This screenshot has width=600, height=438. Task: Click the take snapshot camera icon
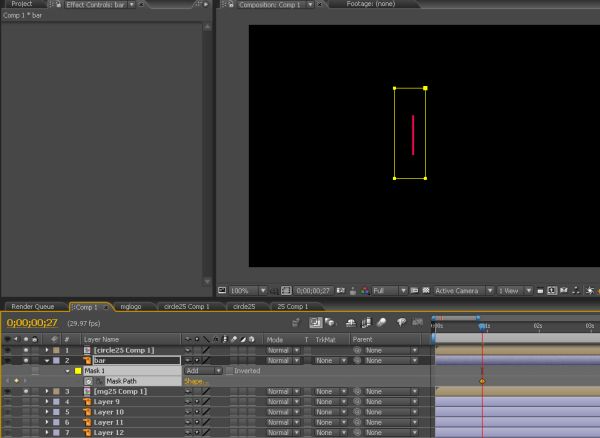click(x=340, y=291)
